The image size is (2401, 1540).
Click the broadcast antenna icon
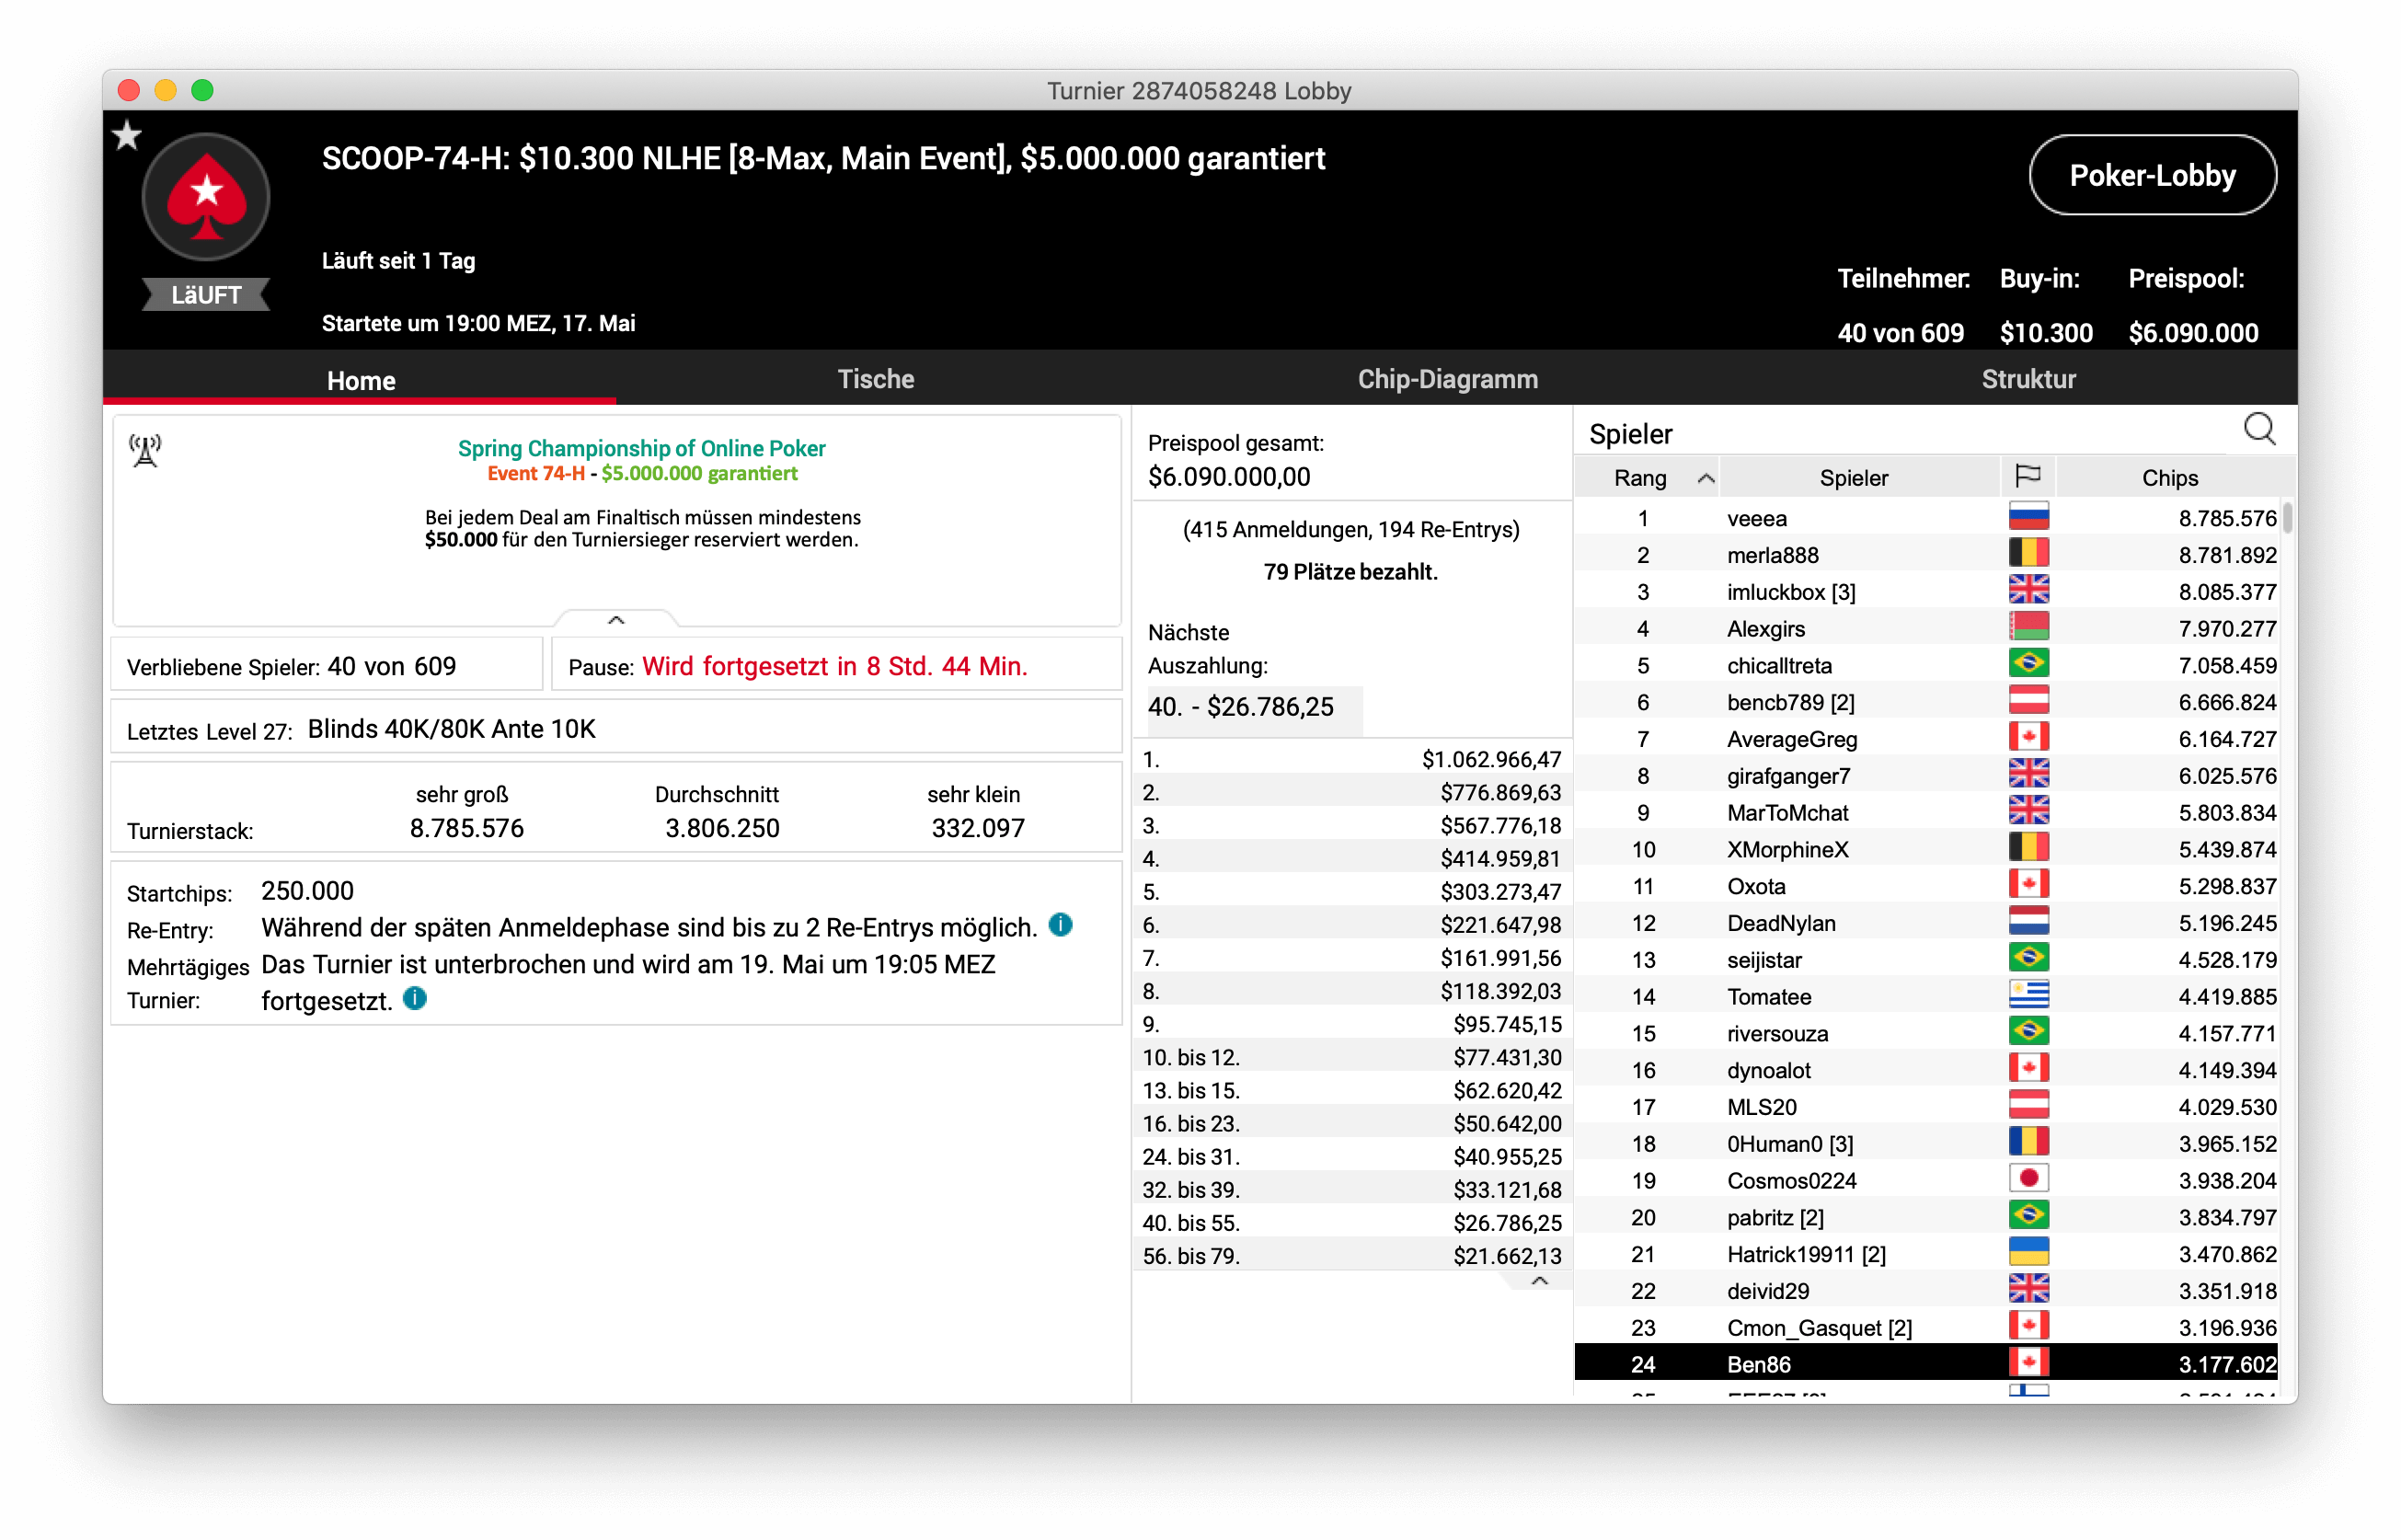(x=145, y=450)
